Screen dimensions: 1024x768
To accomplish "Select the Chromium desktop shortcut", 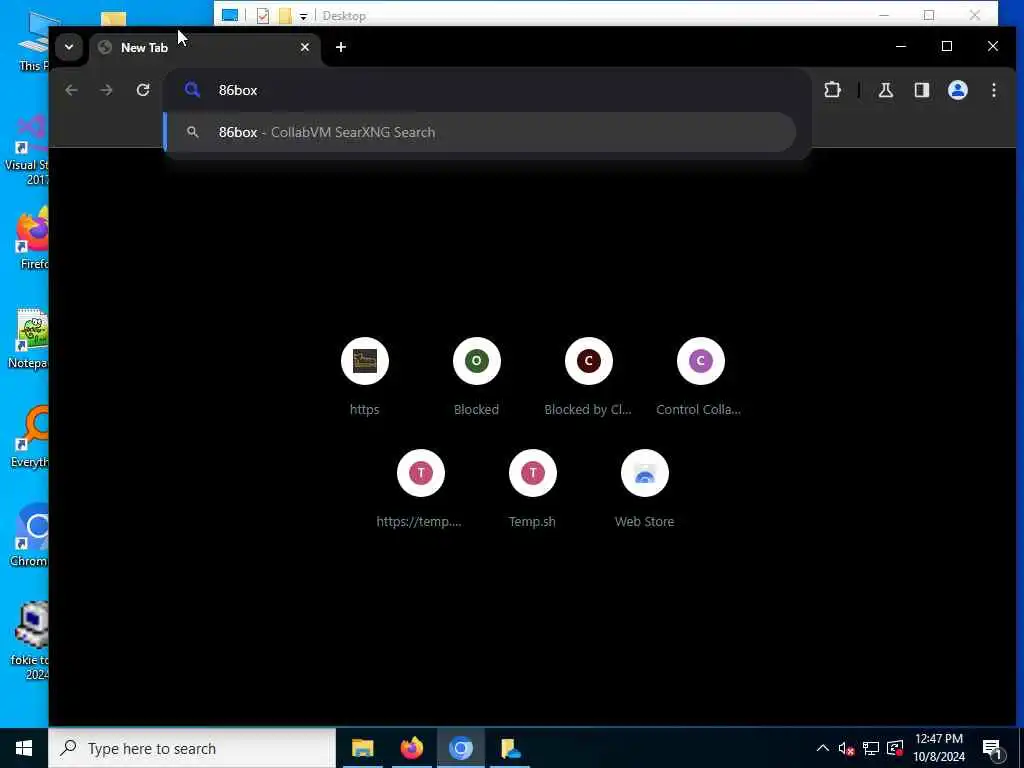I will click(29, 536).
